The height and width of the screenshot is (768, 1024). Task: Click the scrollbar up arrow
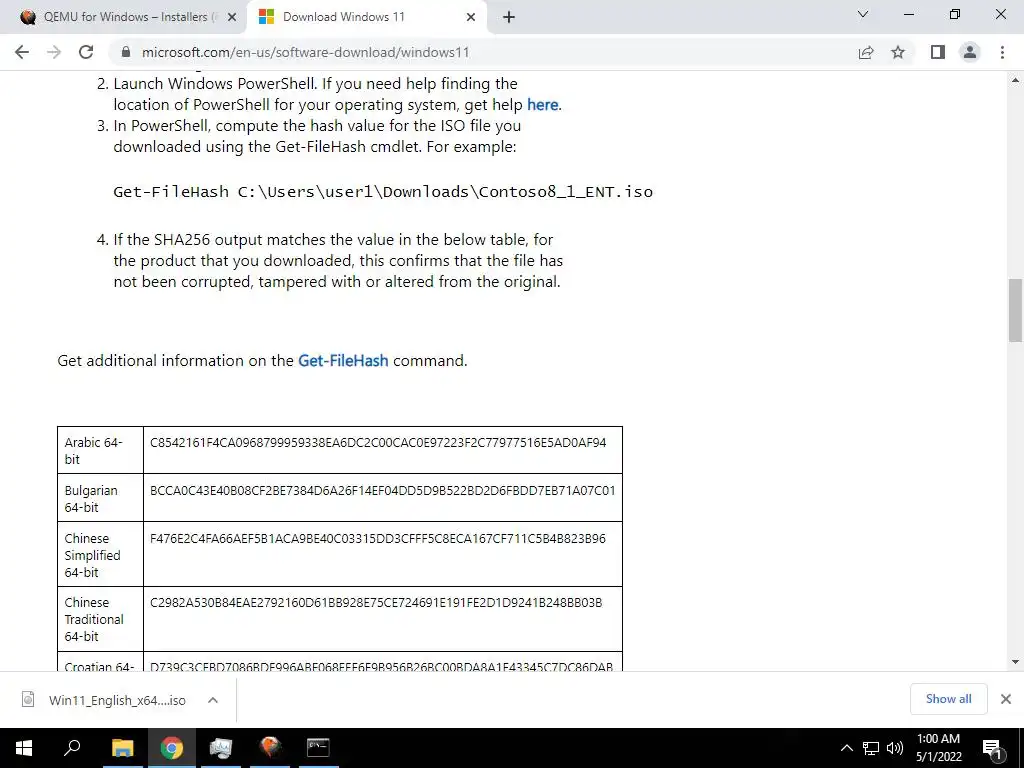pyautogui.click(x=1015, y=80)
